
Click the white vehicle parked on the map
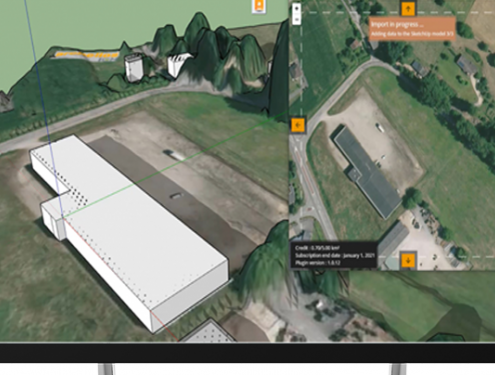[379, 127]
